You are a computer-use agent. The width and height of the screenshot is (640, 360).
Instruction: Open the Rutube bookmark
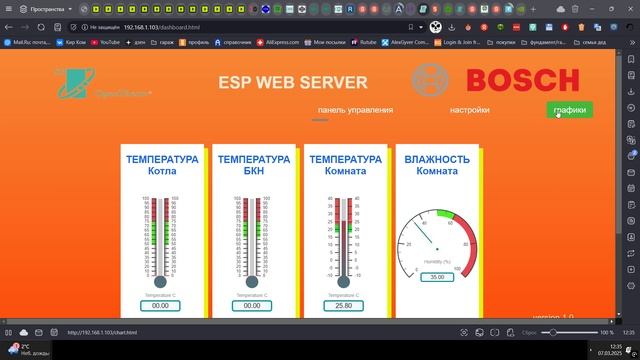tap(364, 42)
